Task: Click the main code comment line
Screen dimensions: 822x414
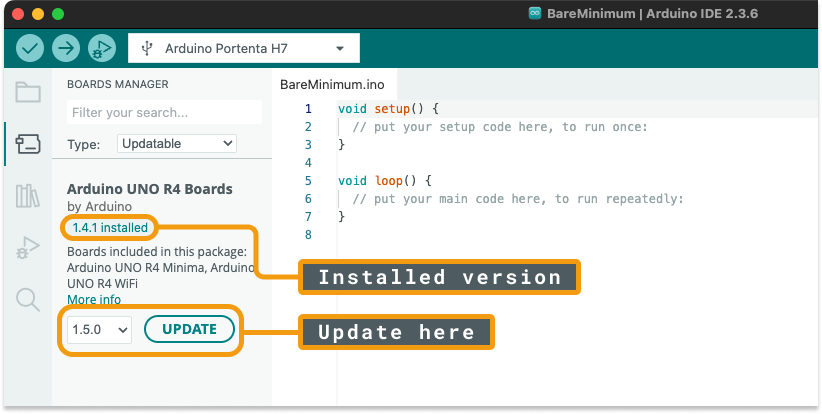Action: pyautogui.click(x=518, y=199)
